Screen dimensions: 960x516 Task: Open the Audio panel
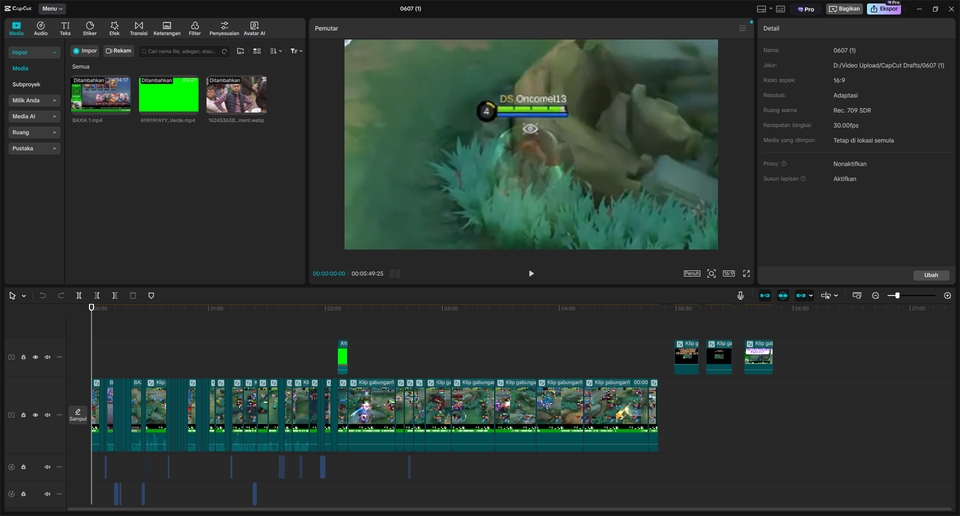coord(40,28)
